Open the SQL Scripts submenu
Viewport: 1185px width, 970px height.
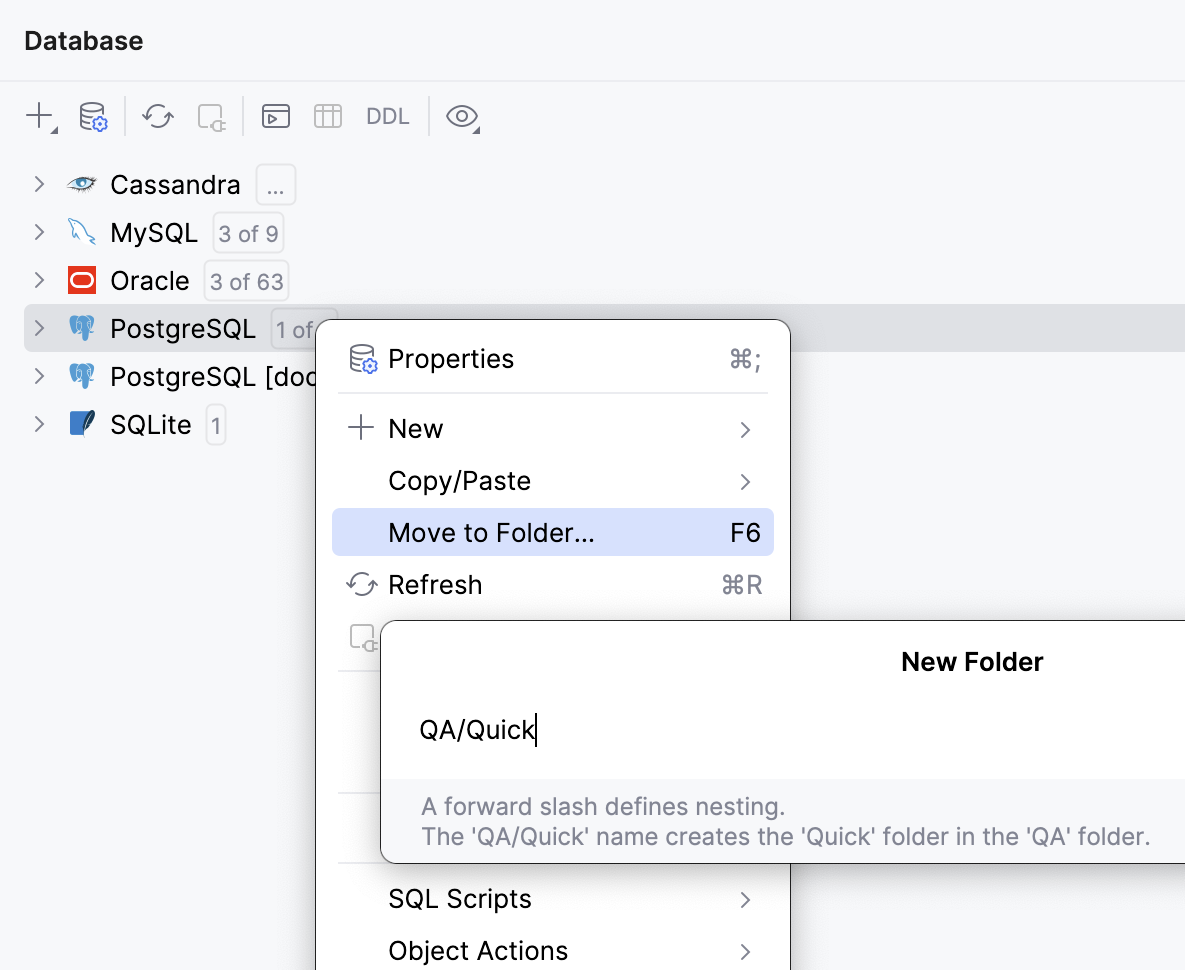(x=459, y=898)
